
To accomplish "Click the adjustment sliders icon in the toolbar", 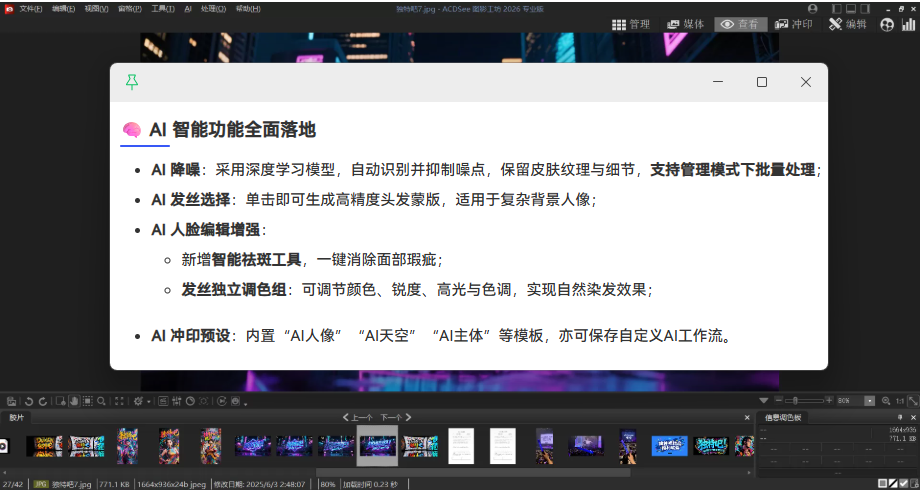I will (x=177, y=401).
